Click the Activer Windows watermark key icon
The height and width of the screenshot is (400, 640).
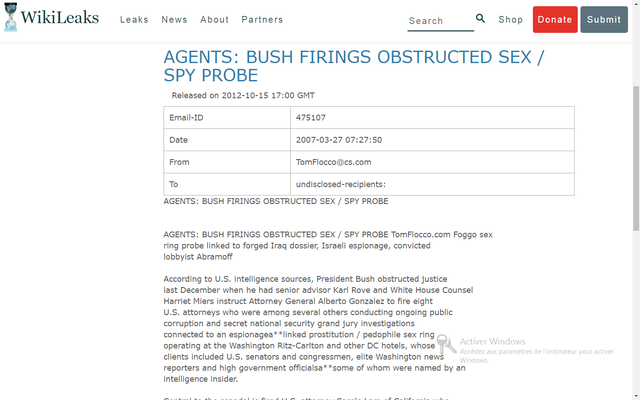click(446, 344)
